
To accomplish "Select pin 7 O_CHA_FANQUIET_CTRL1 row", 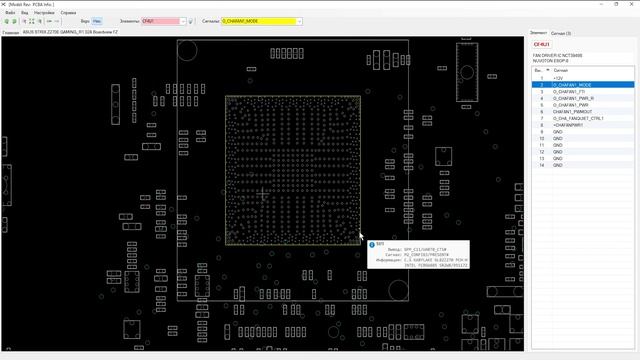I will (x=583, y=118).
